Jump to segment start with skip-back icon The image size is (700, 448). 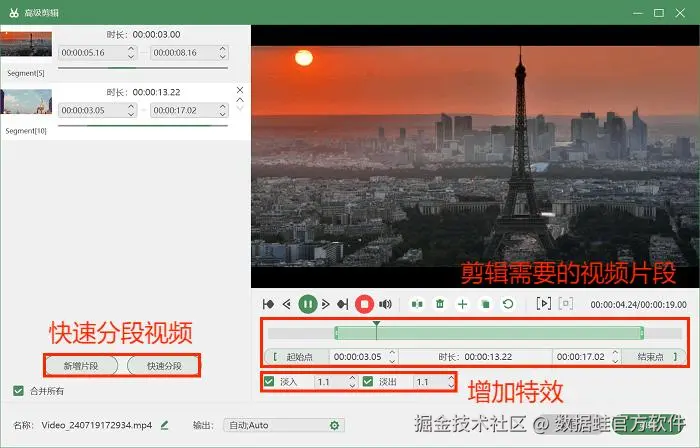pos(268,304)
